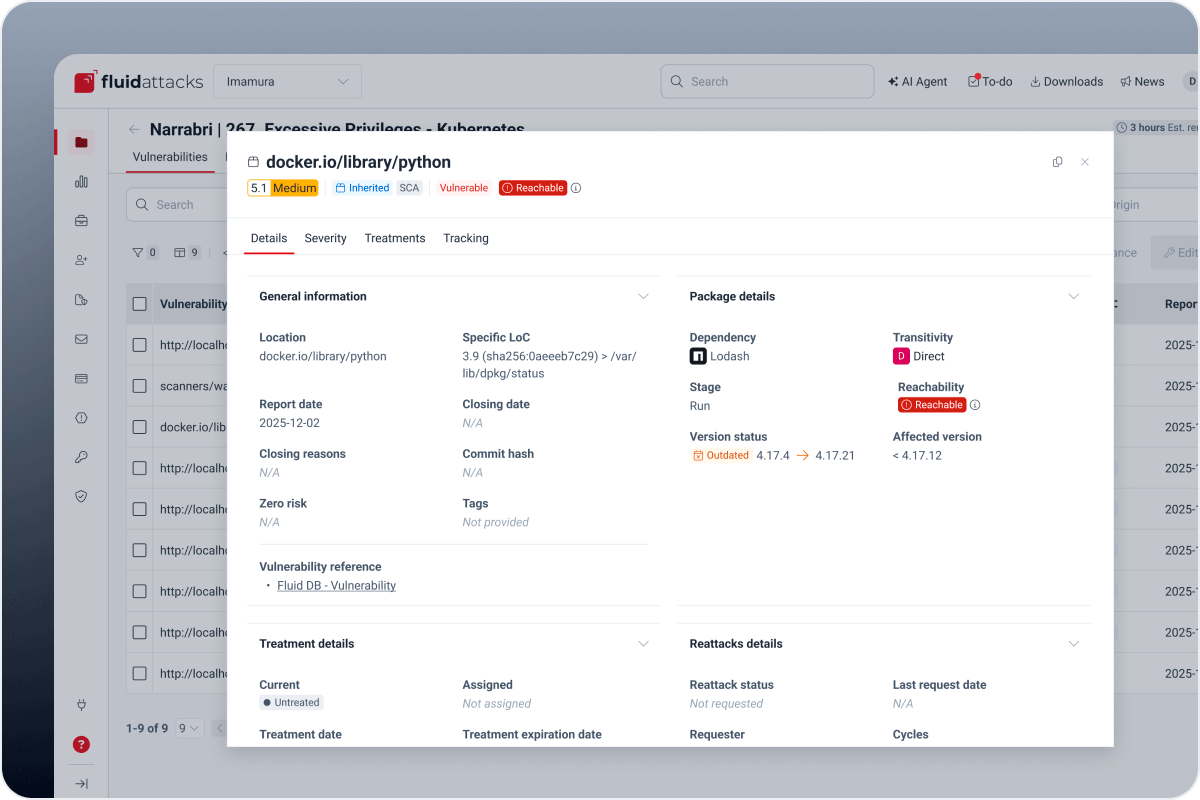Click the 3 hours Est. indicator
The height and width of the screenshot is (800, 1200).
point(1156,128)
